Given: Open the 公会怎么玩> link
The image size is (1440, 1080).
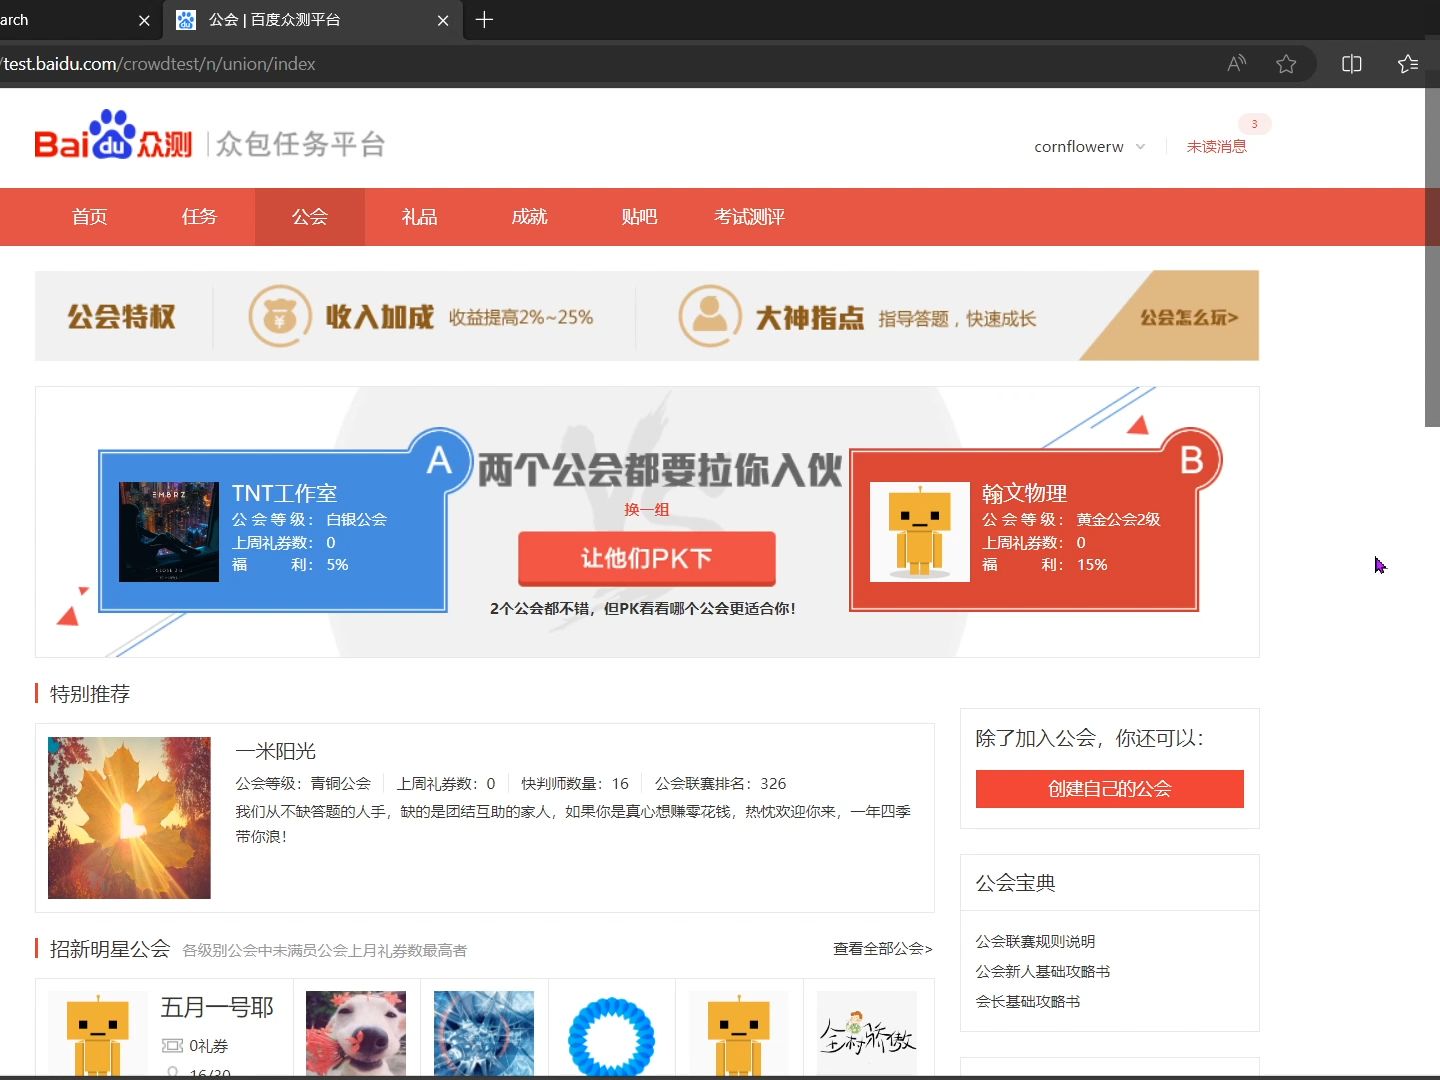Looking at the screenshot, I should 1189,317.
